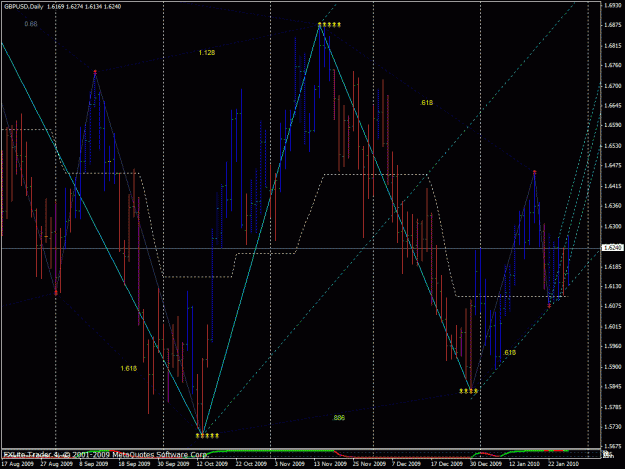
Task: Click the 1.6415 price axis label
Action: pyautogui.click(x=613, y=186)
